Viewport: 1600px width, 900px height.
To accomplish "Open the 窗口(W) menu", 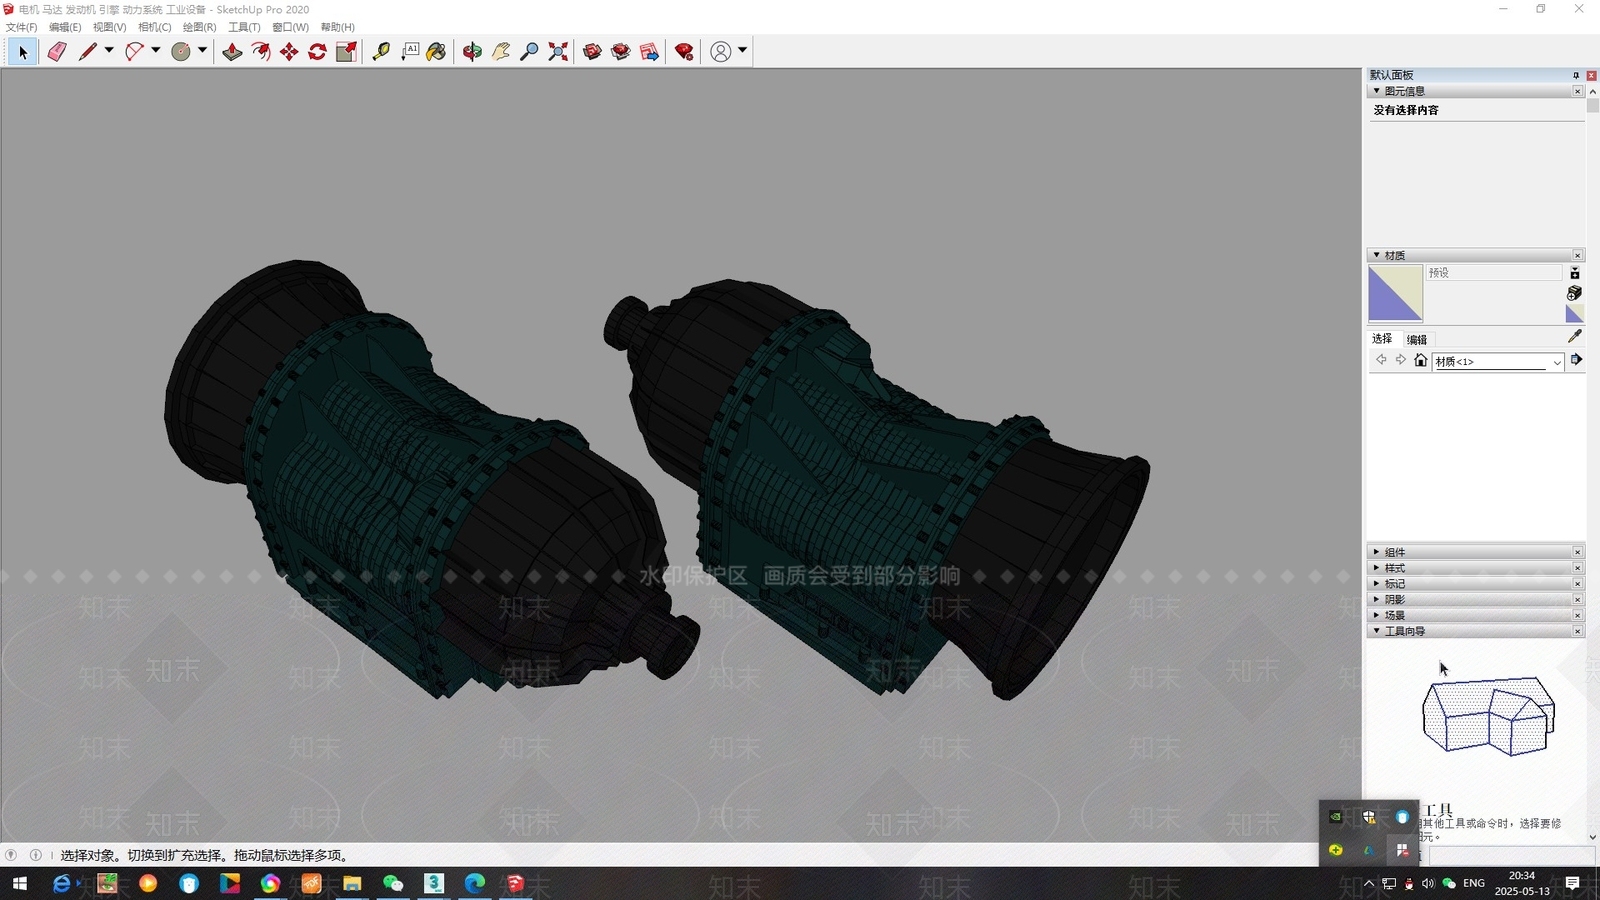I will point(291,27).
